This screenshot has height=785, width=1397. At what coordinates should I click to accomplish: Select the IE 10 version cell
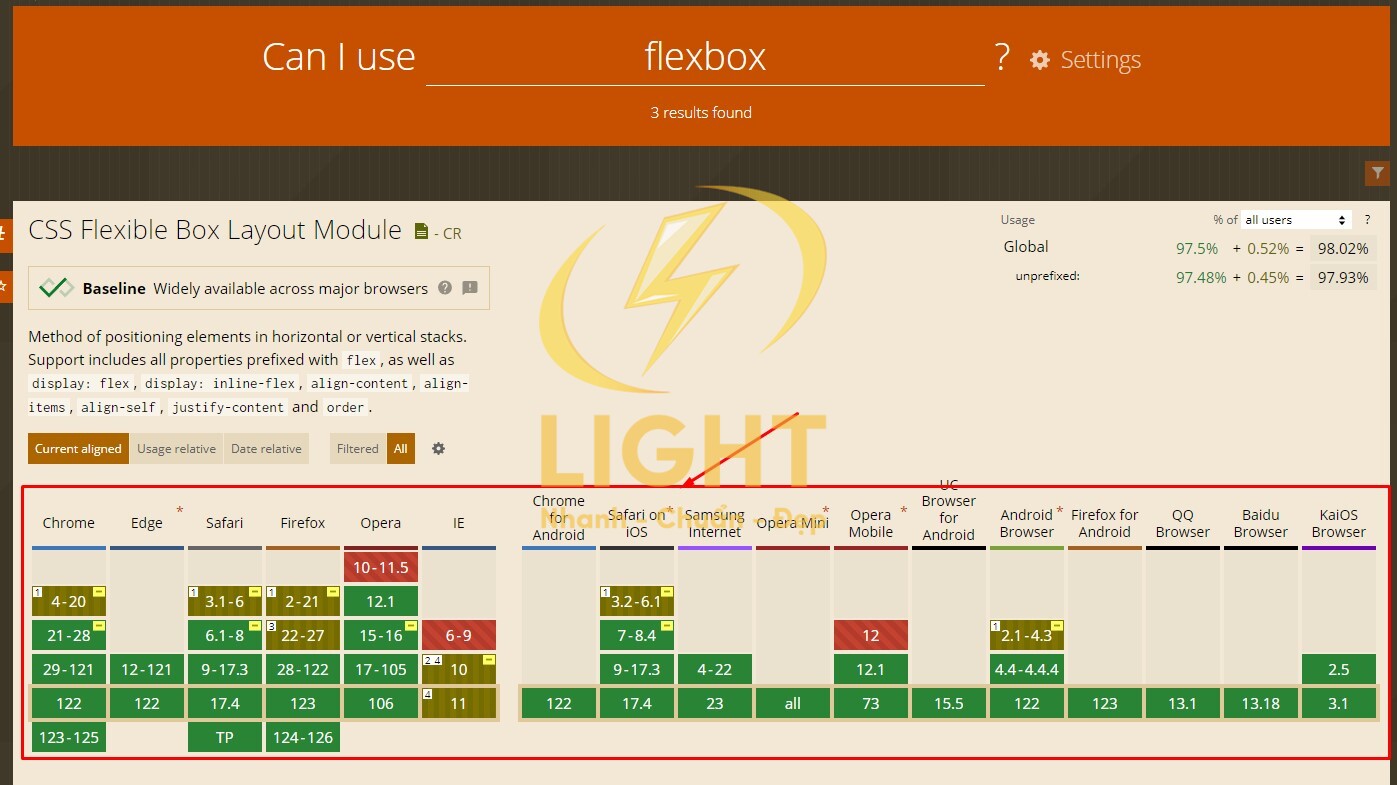pos(459,669)
